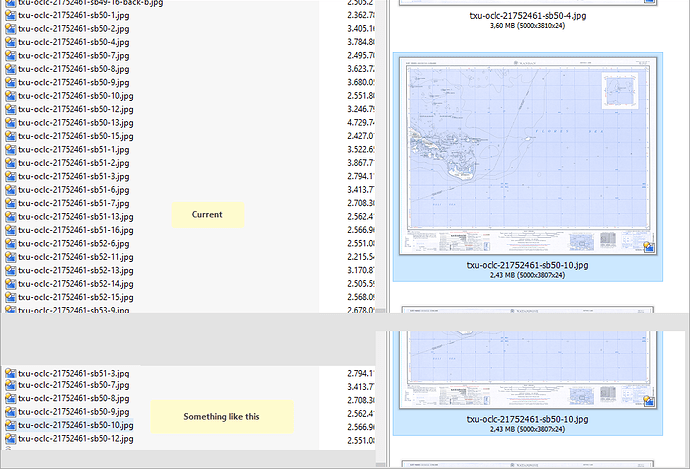Screen dimensions: 690x469
Task: Click the file icon beside txu-oclc-21752461-sb51-7.jpg
Action: [x=11, y=203]
